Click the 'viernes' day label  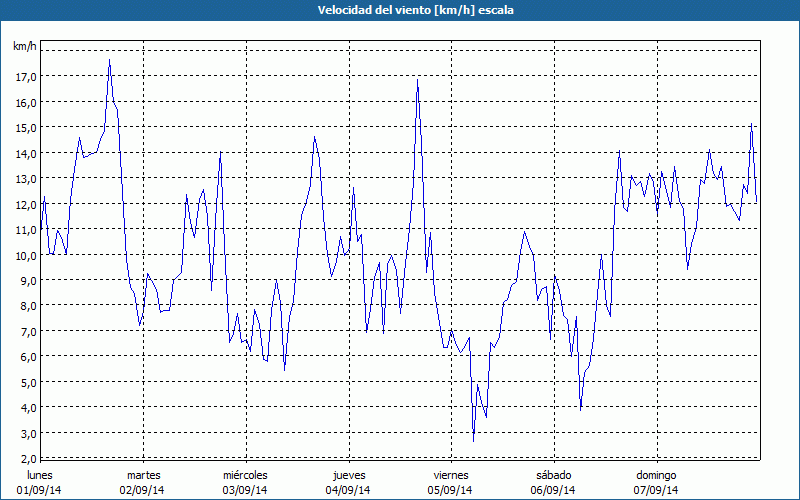point(450,475)
